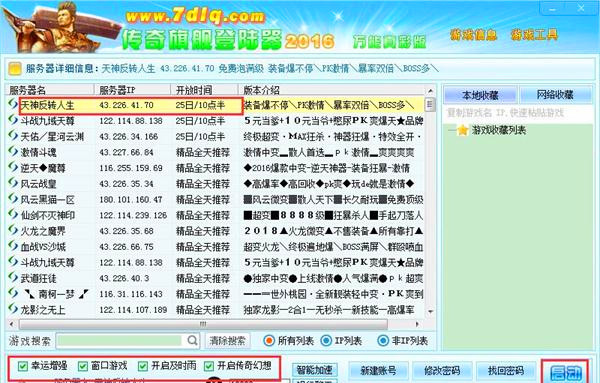The width and height of the screenshot is (600, 383).
Task: Click the server icon beside 激情斗魂
Action: point(13,152)
